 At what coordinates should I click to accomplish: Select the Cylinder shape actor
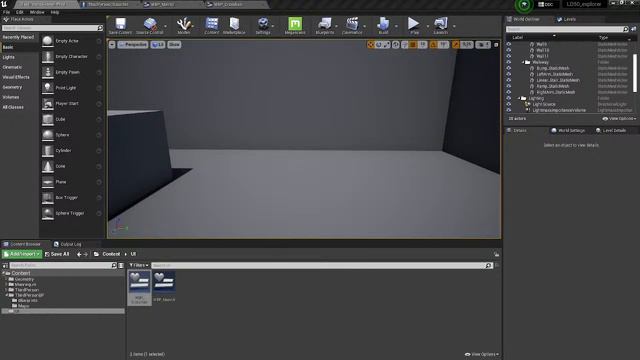72,151
